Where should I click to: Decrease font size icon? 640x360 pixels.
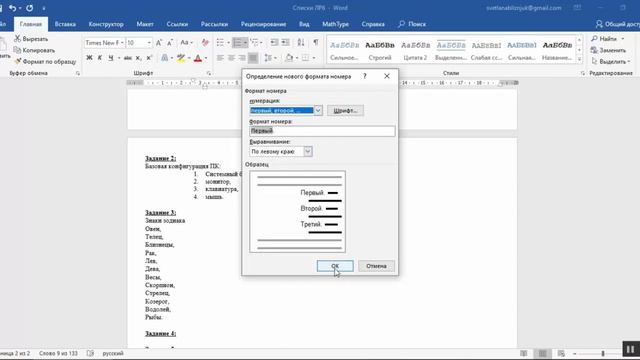[170, 42]
